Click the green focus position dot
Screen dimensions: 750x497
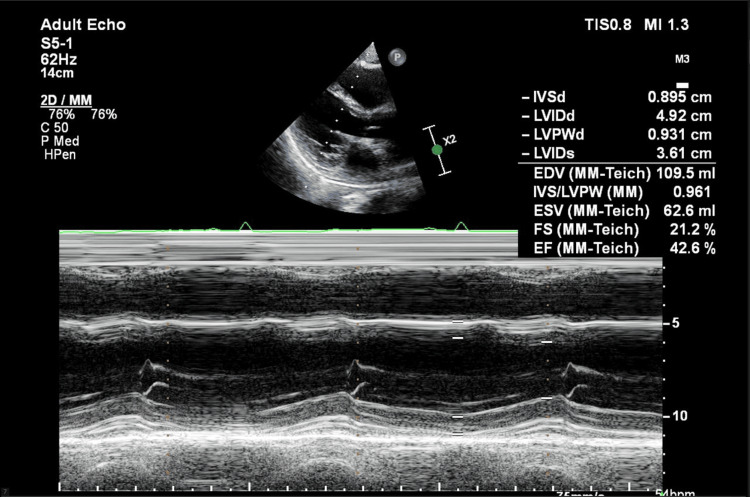(437, 150)
